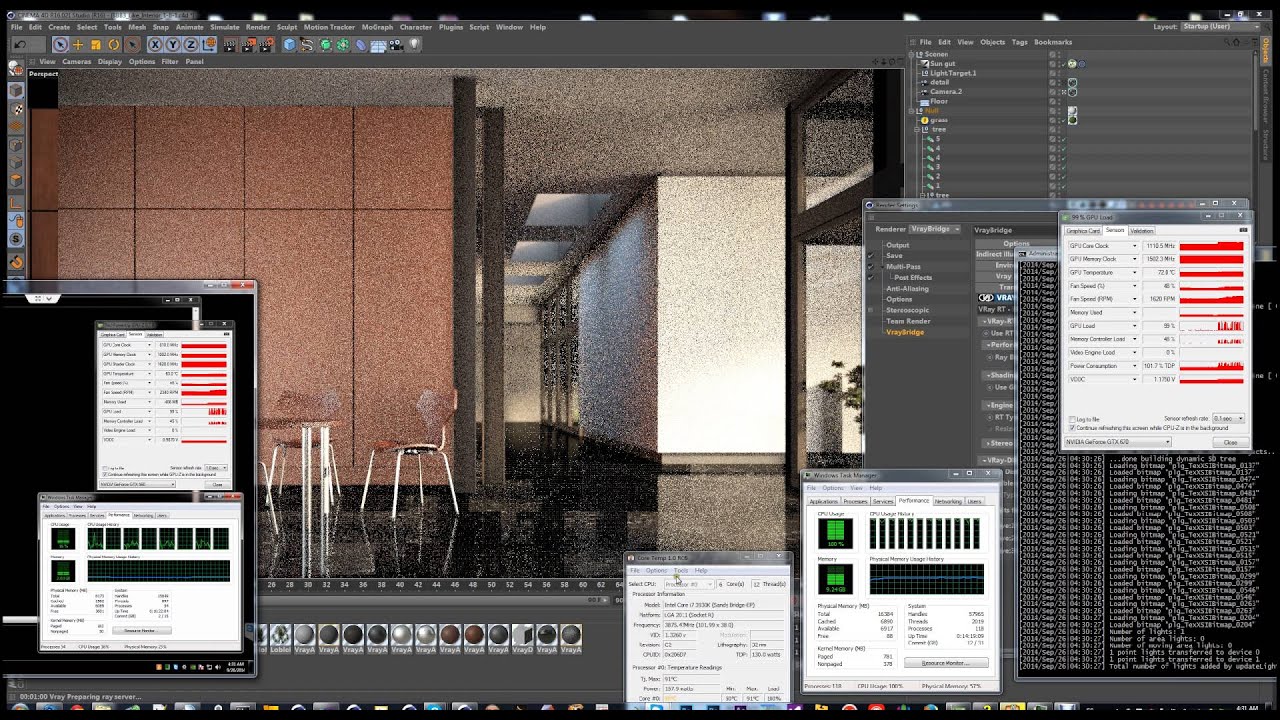Viewport: 1280px width, 720px height.
Task: Toggle Save checkbox in Render Settings
Action: [x=871, y=256]
